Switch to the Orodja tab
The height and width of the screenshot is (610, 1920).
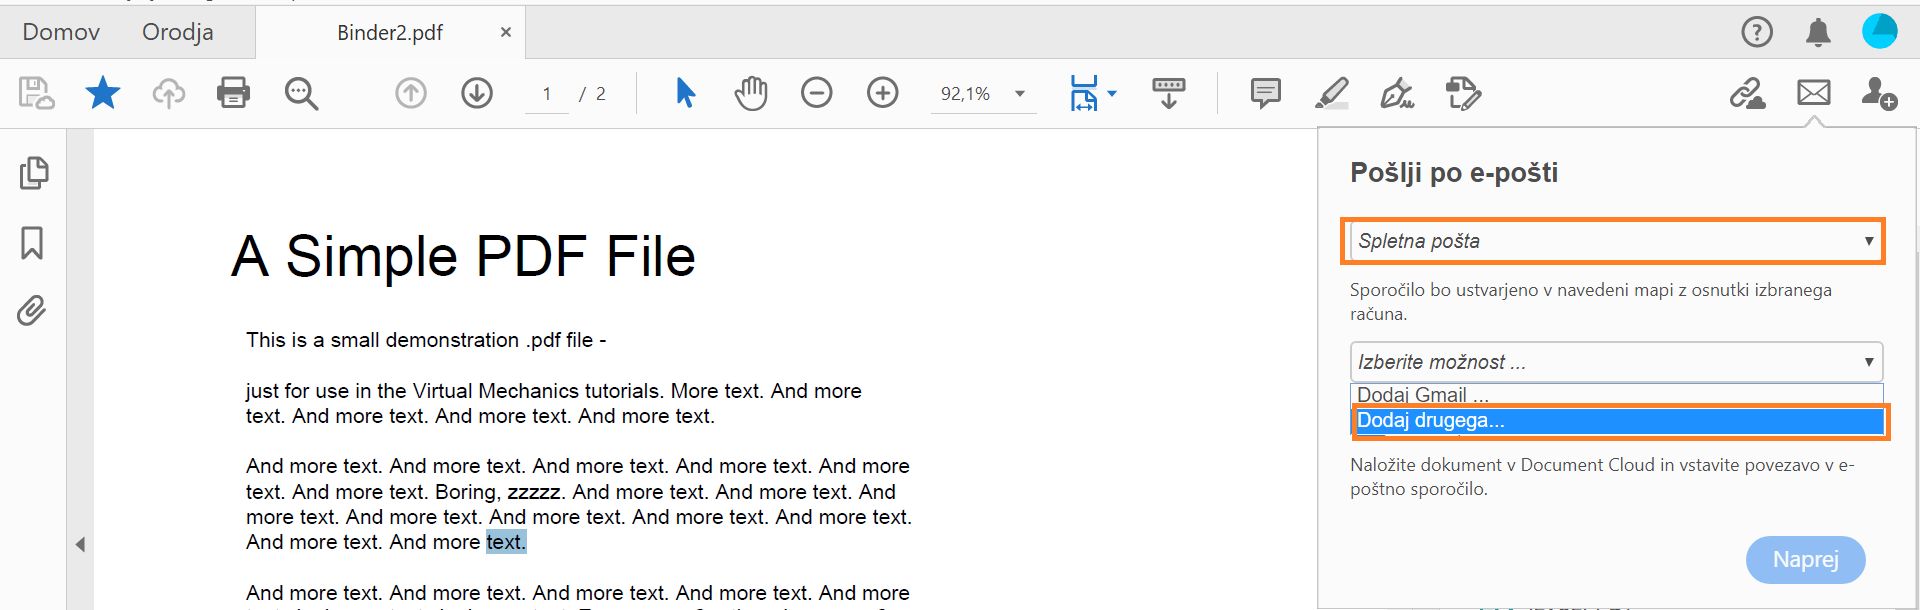pos(177,32)
